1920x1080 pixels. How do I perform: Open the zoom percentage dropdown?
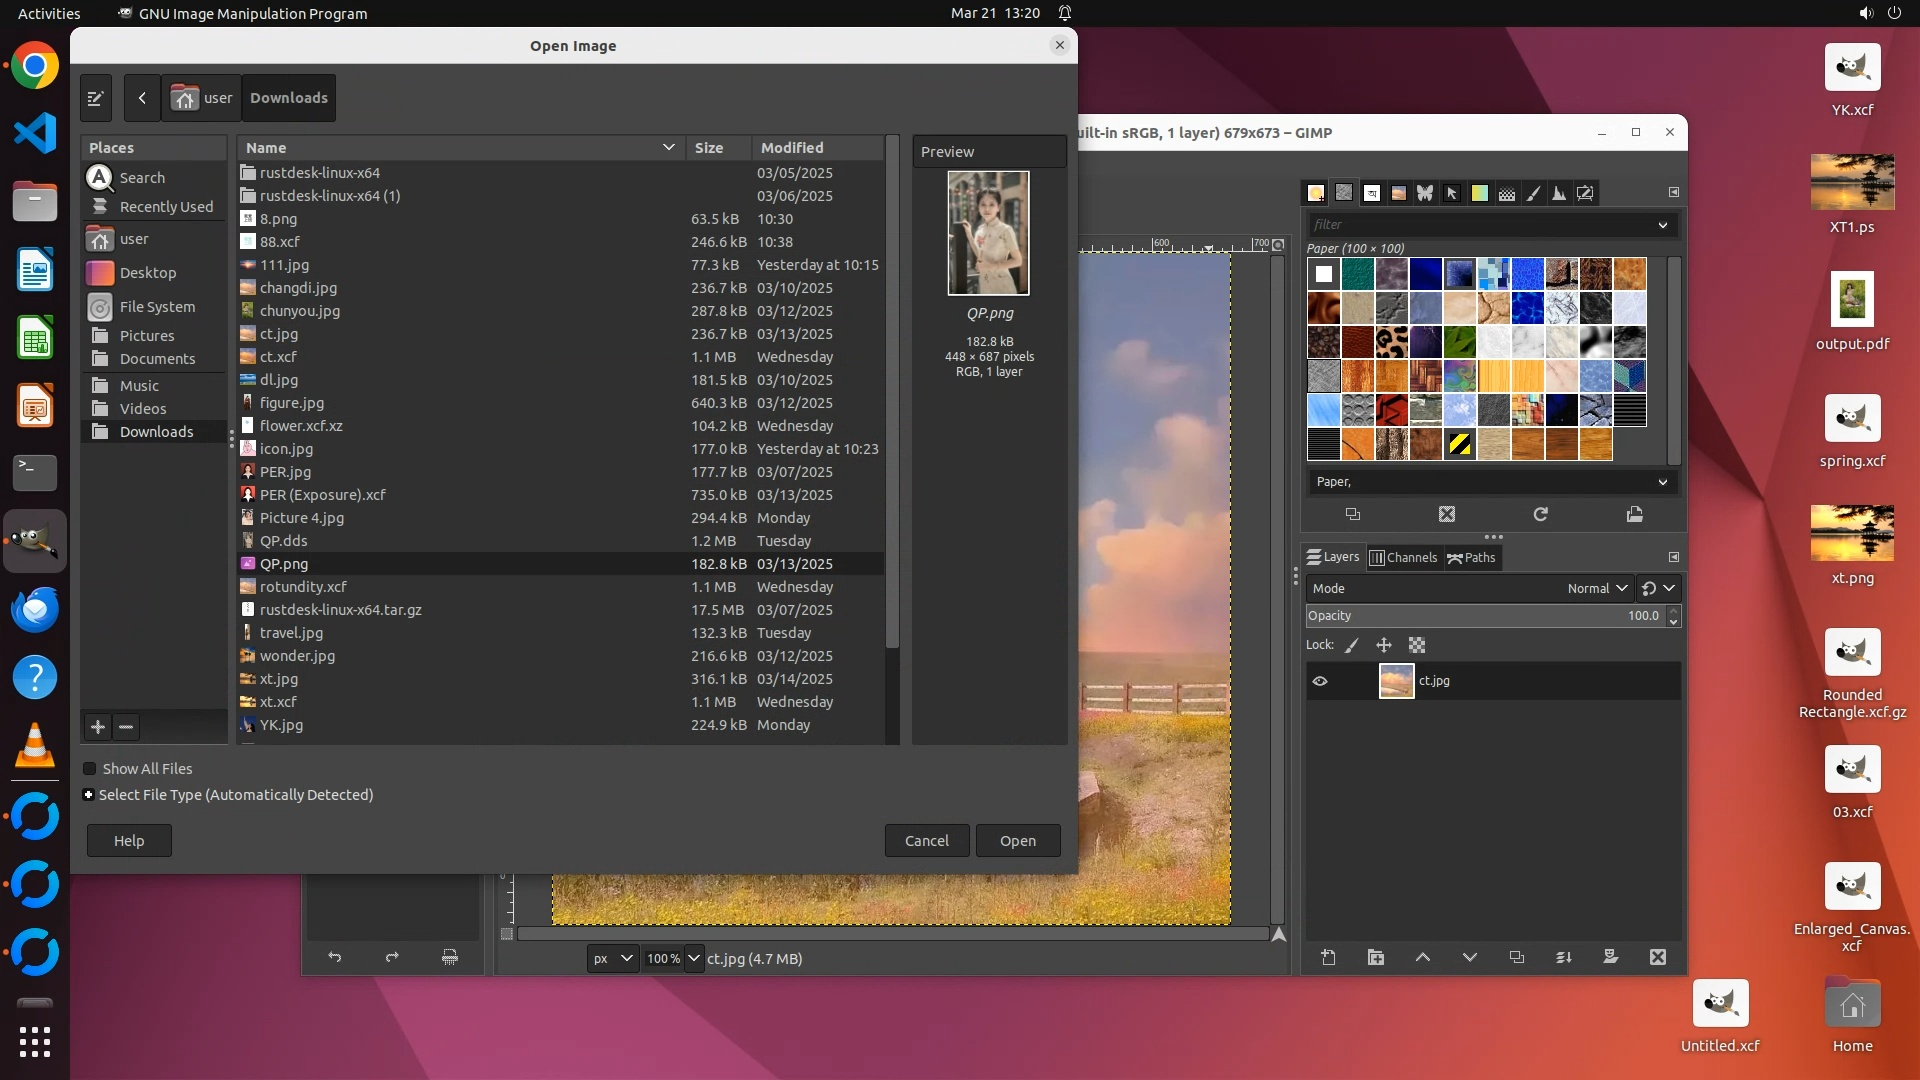click(693, 958)
